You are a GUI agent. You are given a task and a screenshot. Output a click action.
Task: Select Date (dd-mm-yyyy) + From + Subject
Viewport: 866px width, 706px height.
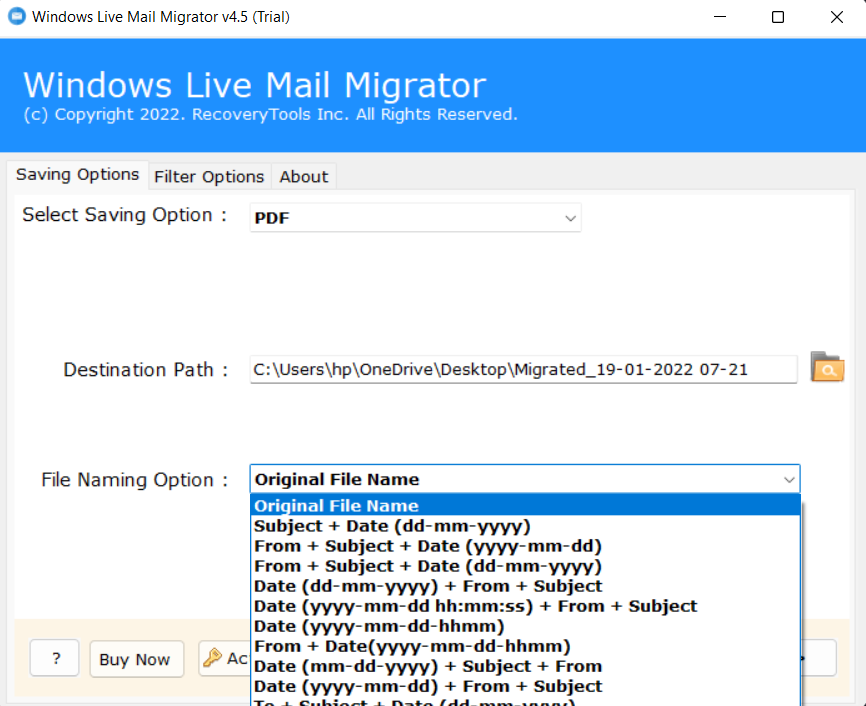point(525,586)
